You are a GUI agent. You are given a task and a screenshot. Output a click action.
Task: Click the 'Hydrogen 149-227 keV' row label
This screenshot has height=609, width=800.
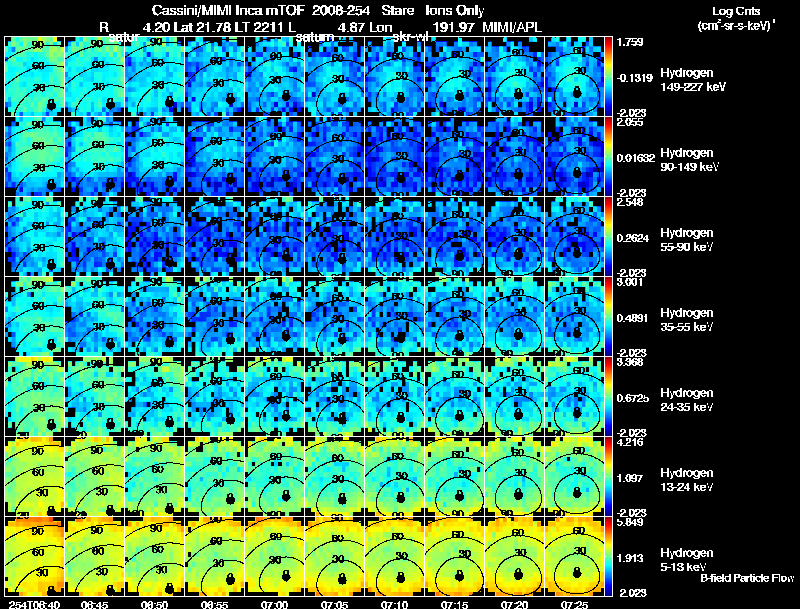pyautogui.click(x=693, y=80)
